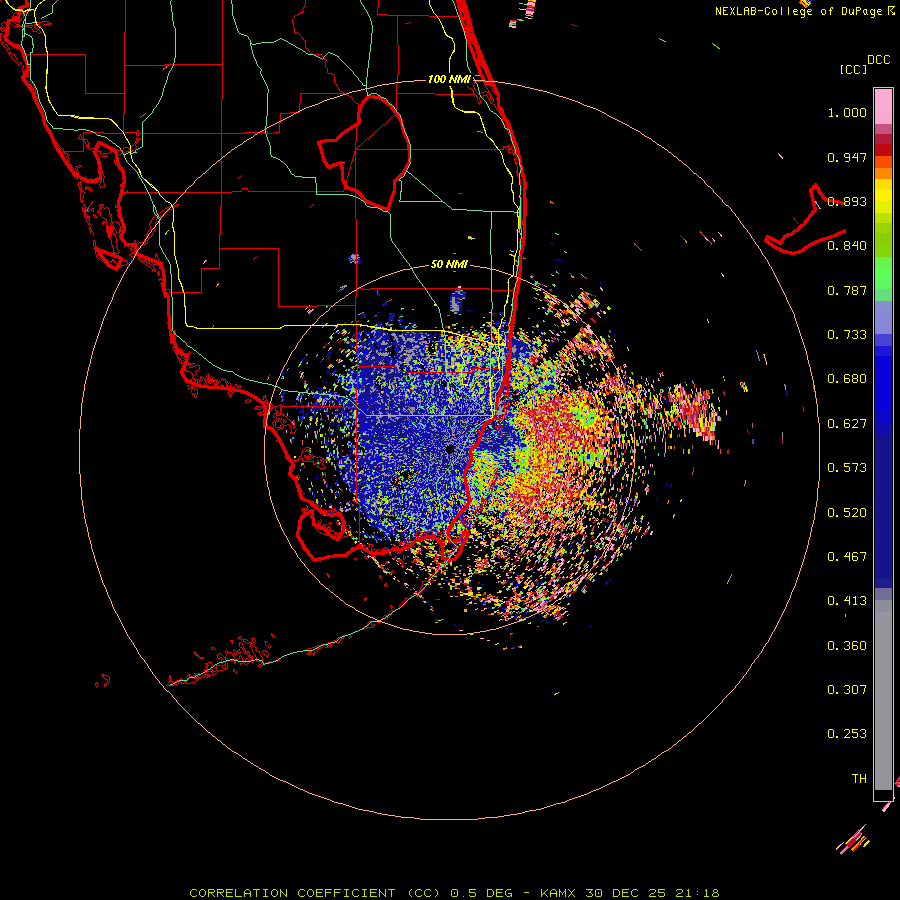Click the DCC label above the color scale
This screenshot has height=900, width=900.
pos(878,60)
